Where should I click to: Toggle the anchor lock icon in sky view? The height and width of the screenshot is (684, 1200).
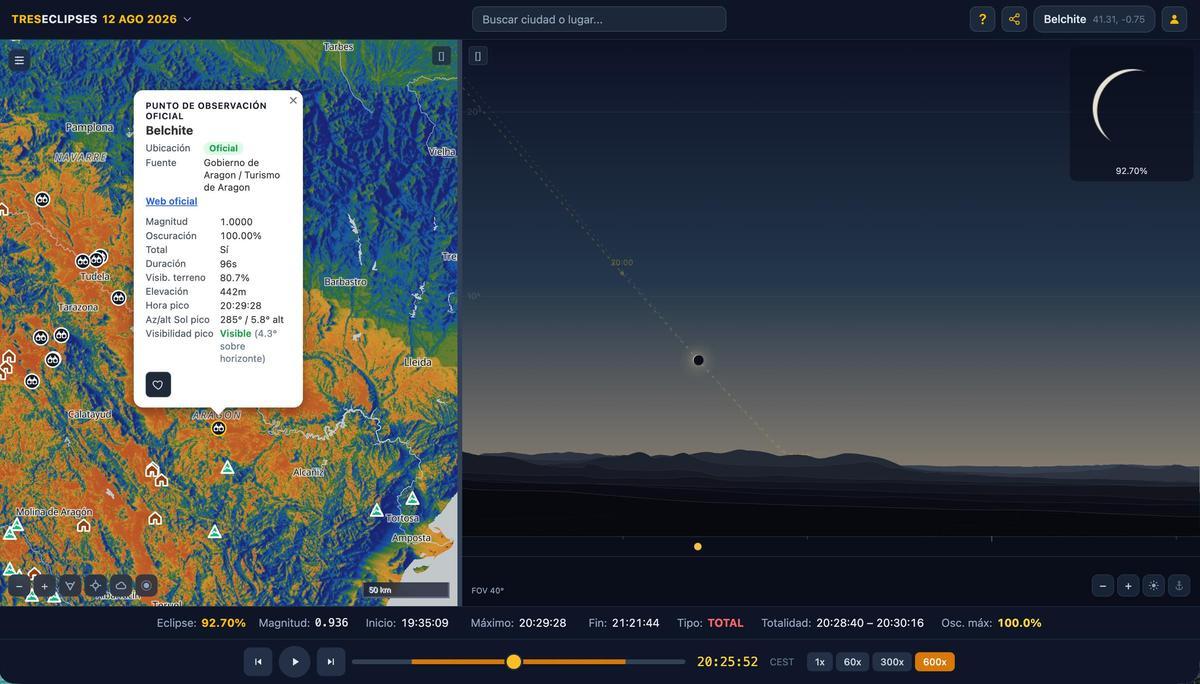click(1179, 586)
